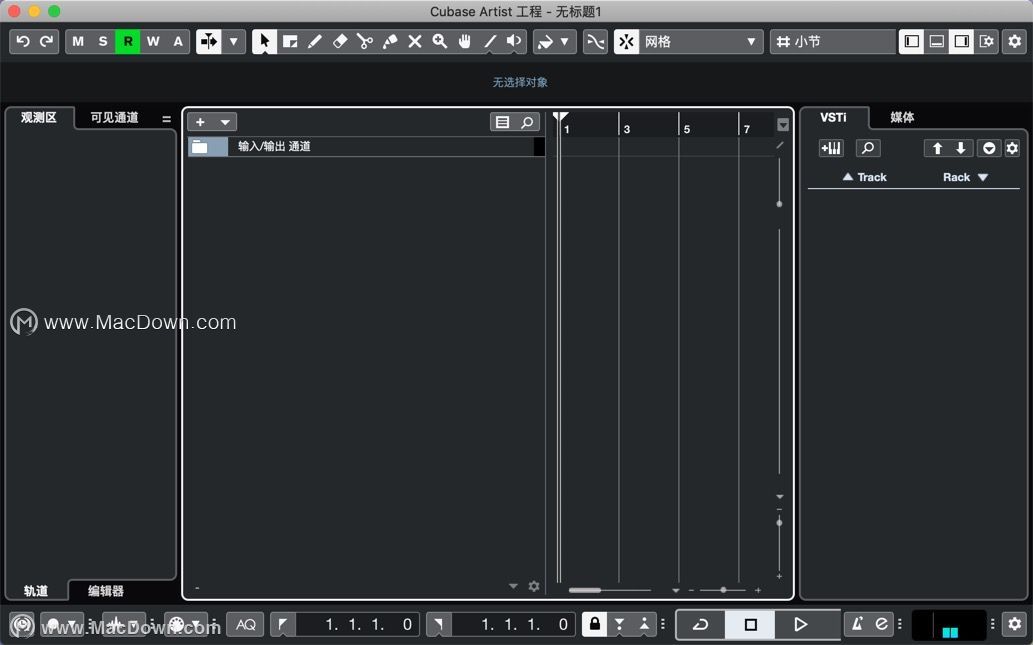1033x645 pixels.
Task: Switch to the VSTi tab
Action: (833, 117)
